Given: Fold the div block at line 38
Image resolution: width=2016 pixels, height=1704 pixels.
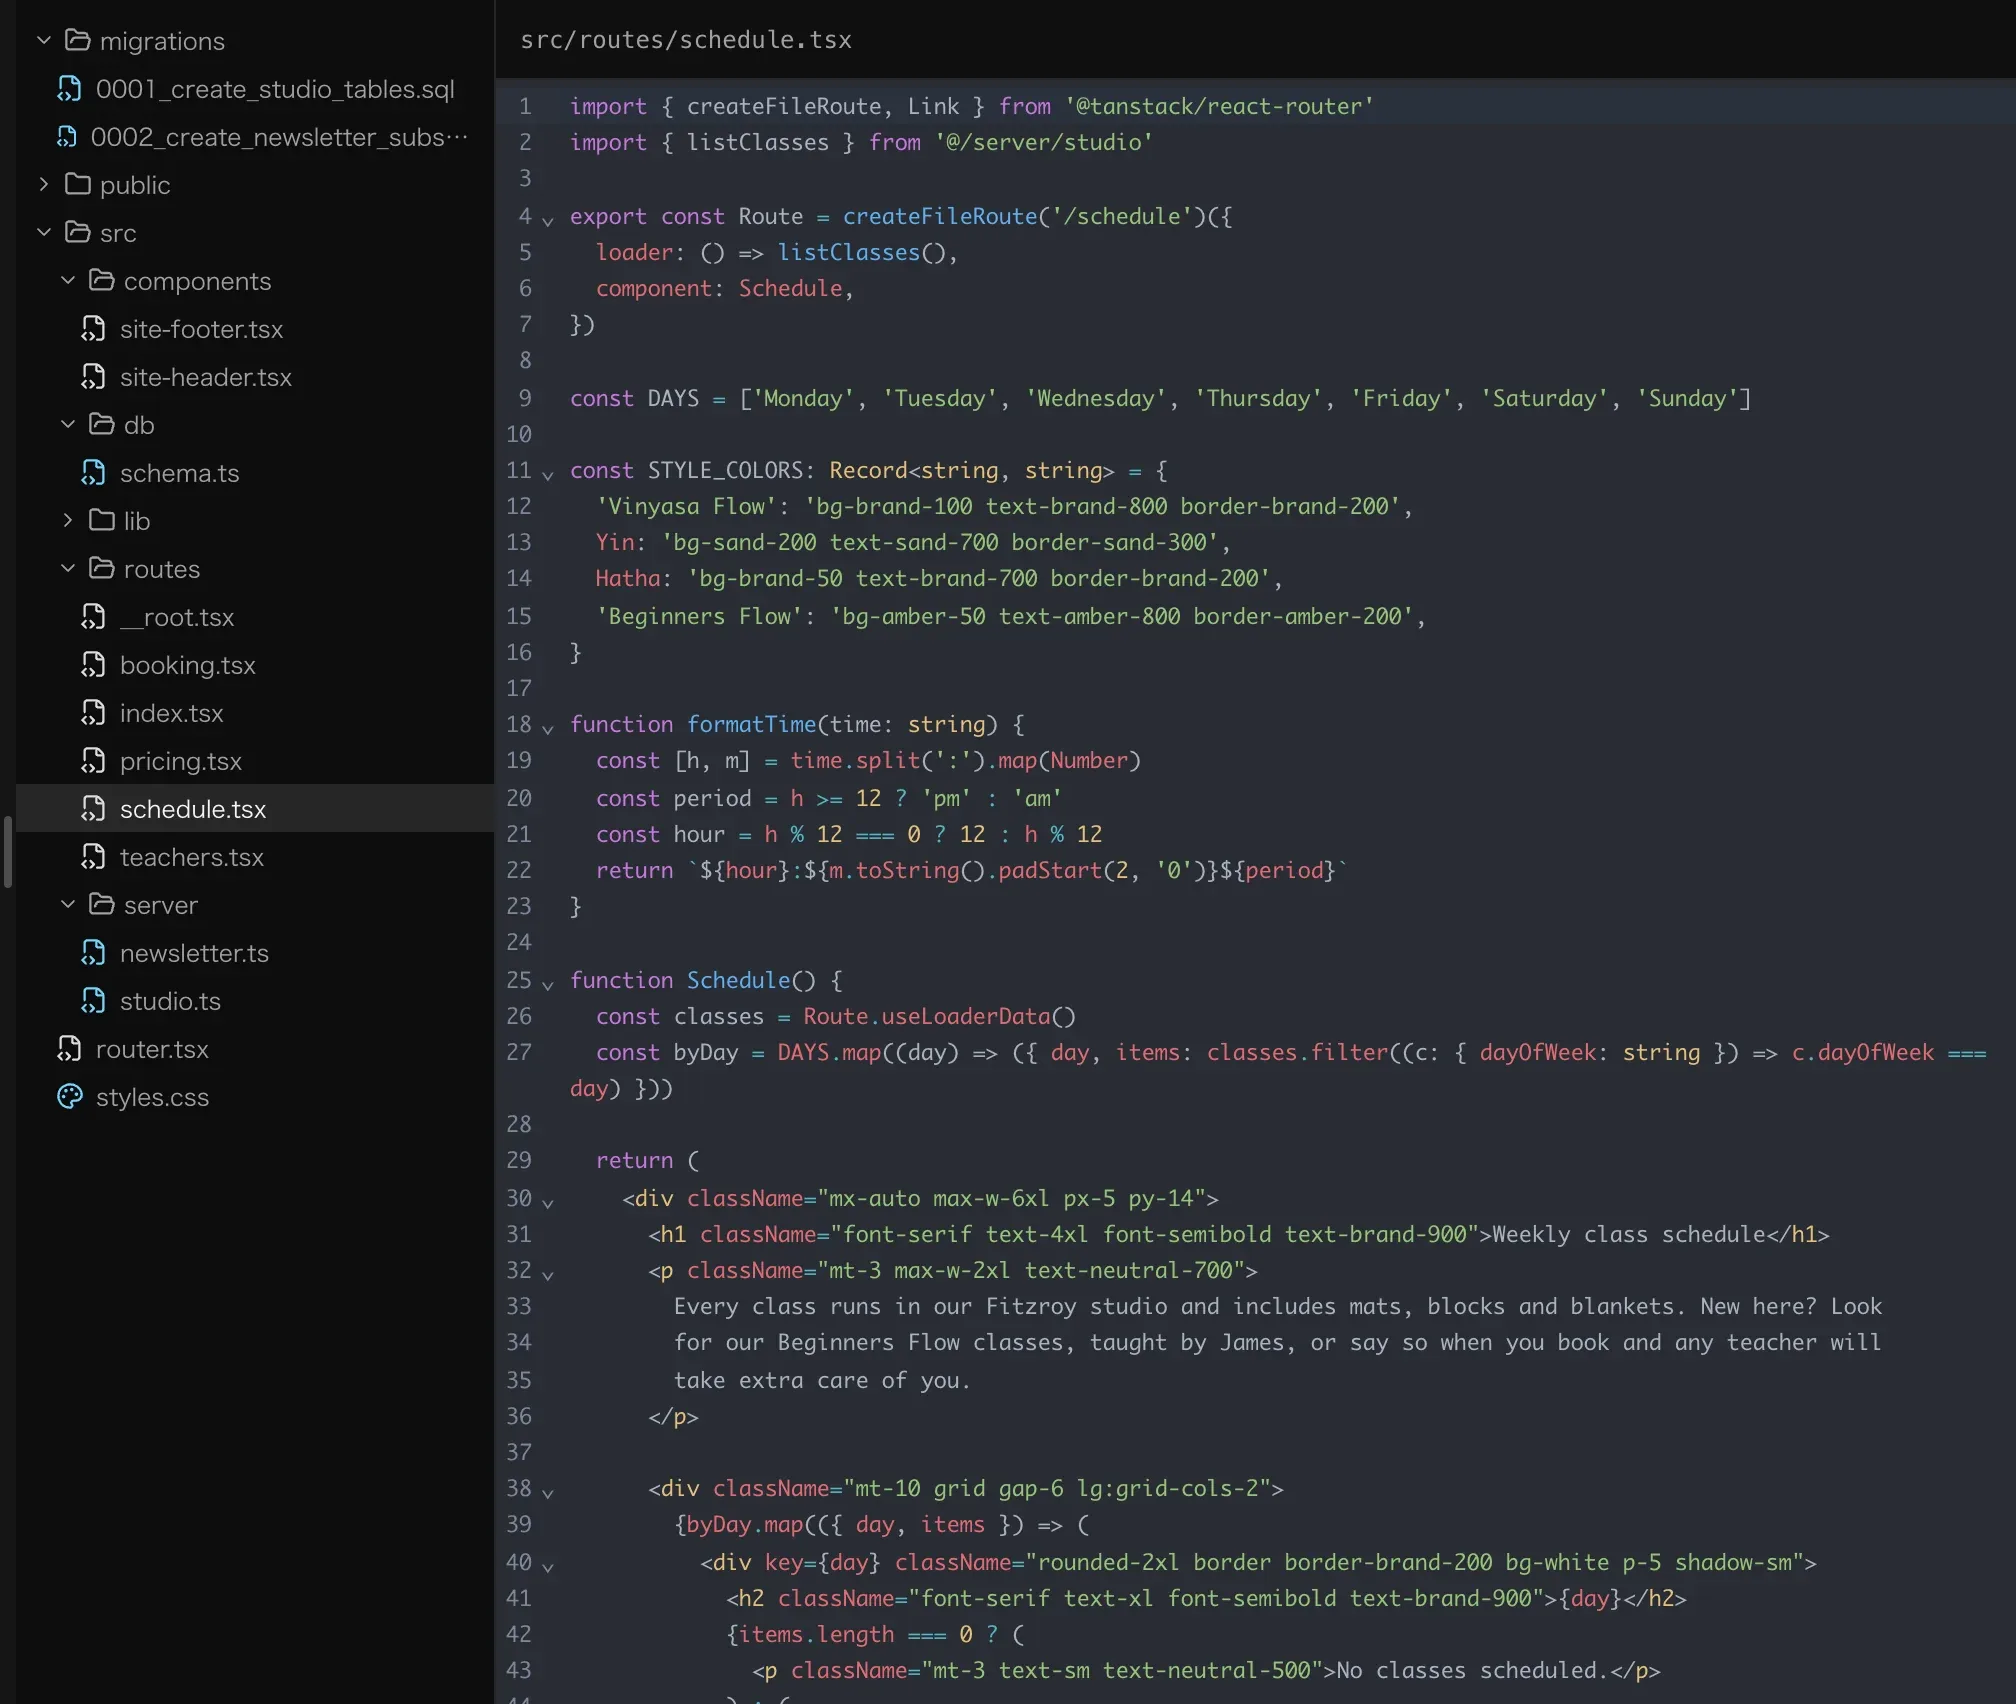Looking at the screenshot, I should click(x=548, y=1493).
